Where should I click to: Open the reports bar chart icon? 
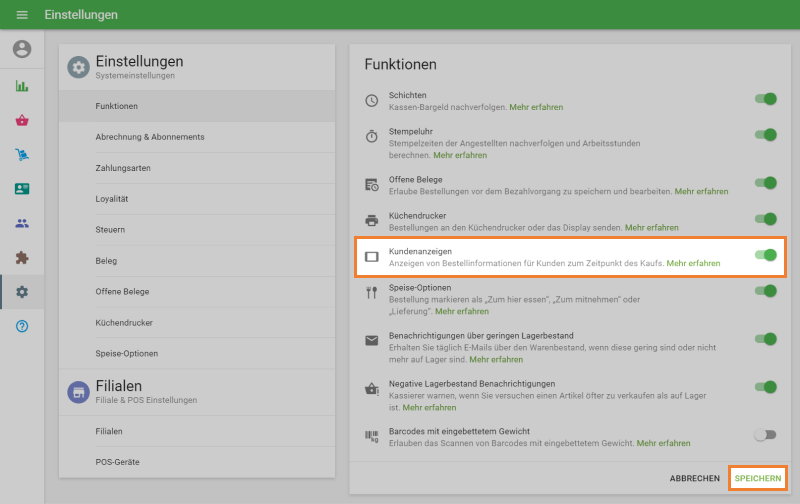(x=22, y=86)
